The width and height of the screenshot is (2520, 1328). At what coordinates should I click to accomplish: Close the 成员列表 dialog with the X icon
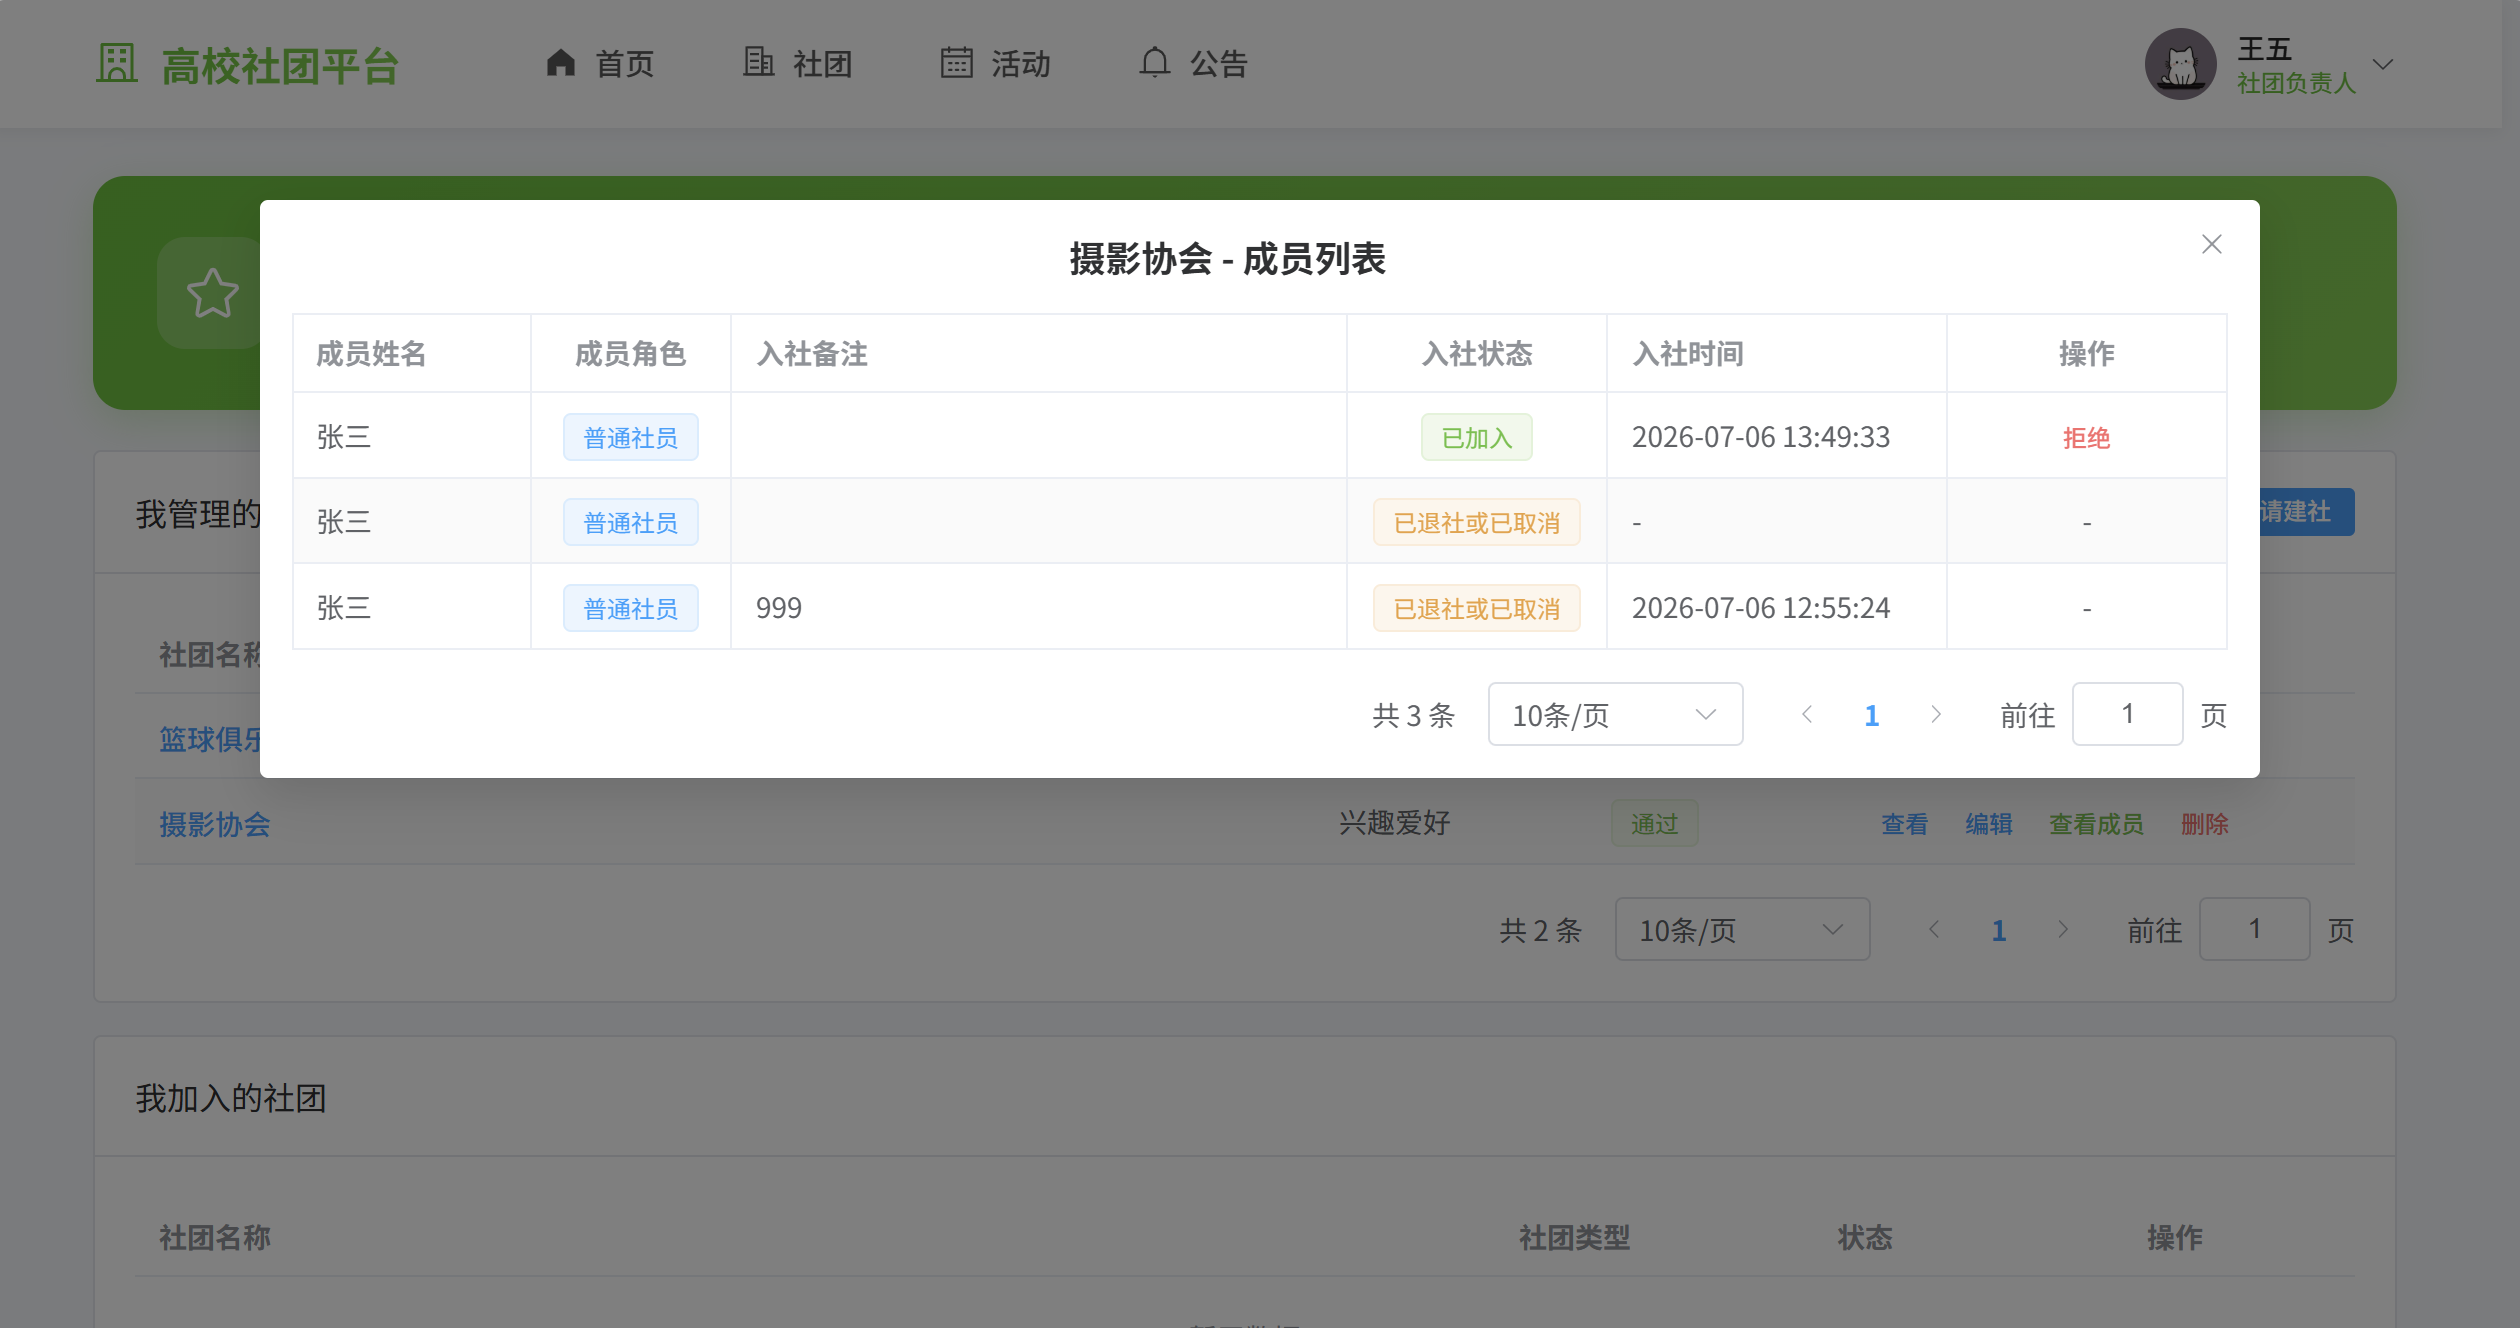[2211, 244]
